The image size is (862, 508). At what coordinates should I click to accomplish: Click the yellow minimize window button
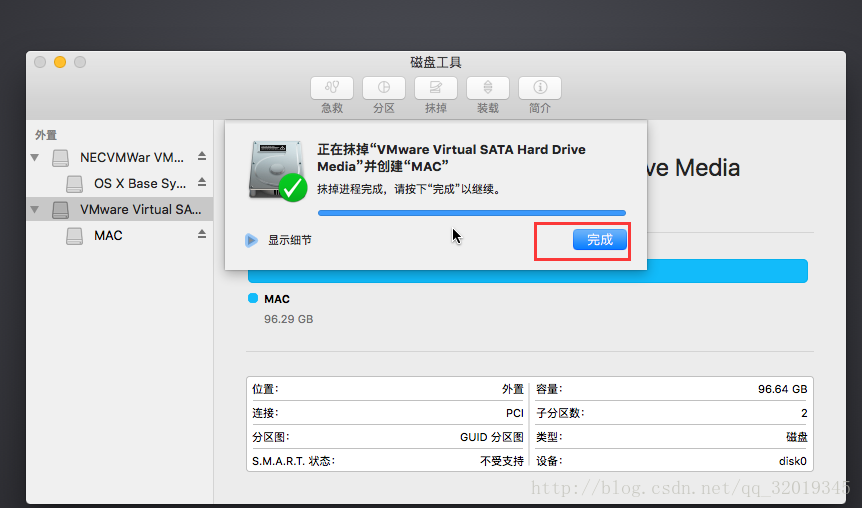pos(60,62)
